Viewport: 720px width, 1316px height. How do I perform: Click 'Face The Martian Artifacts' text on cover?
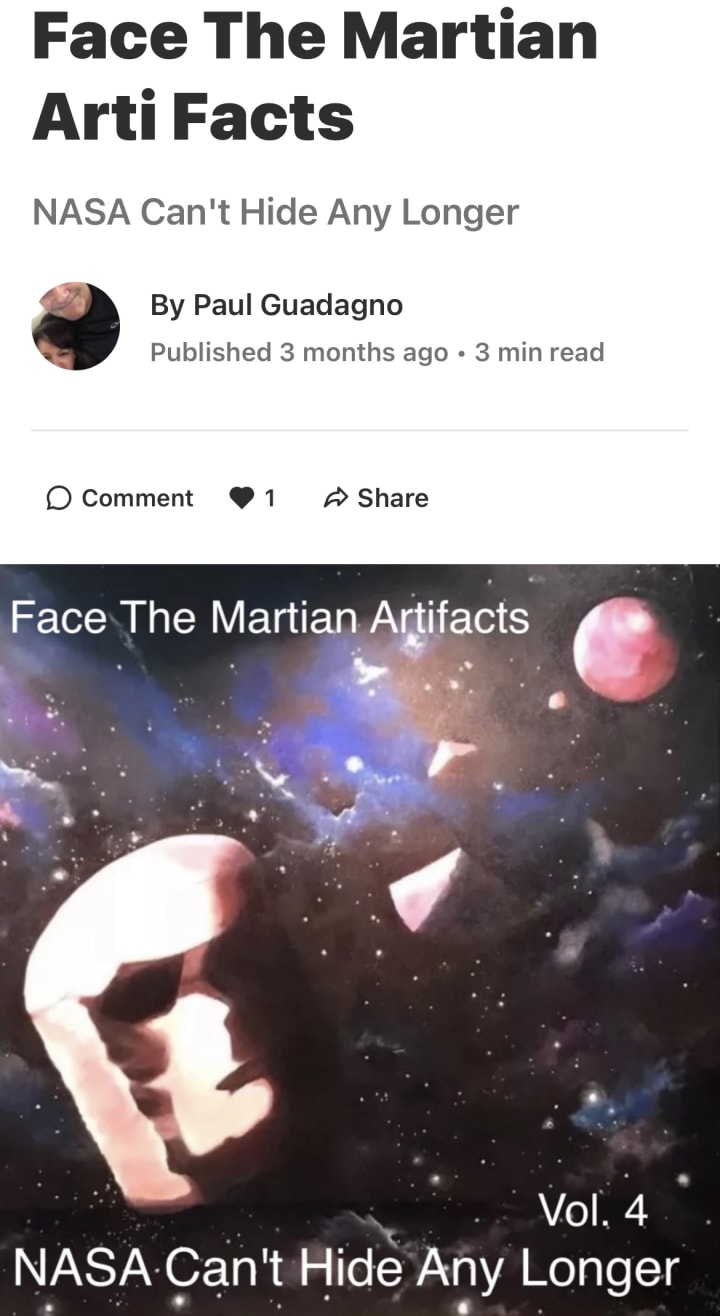(269, 617)
